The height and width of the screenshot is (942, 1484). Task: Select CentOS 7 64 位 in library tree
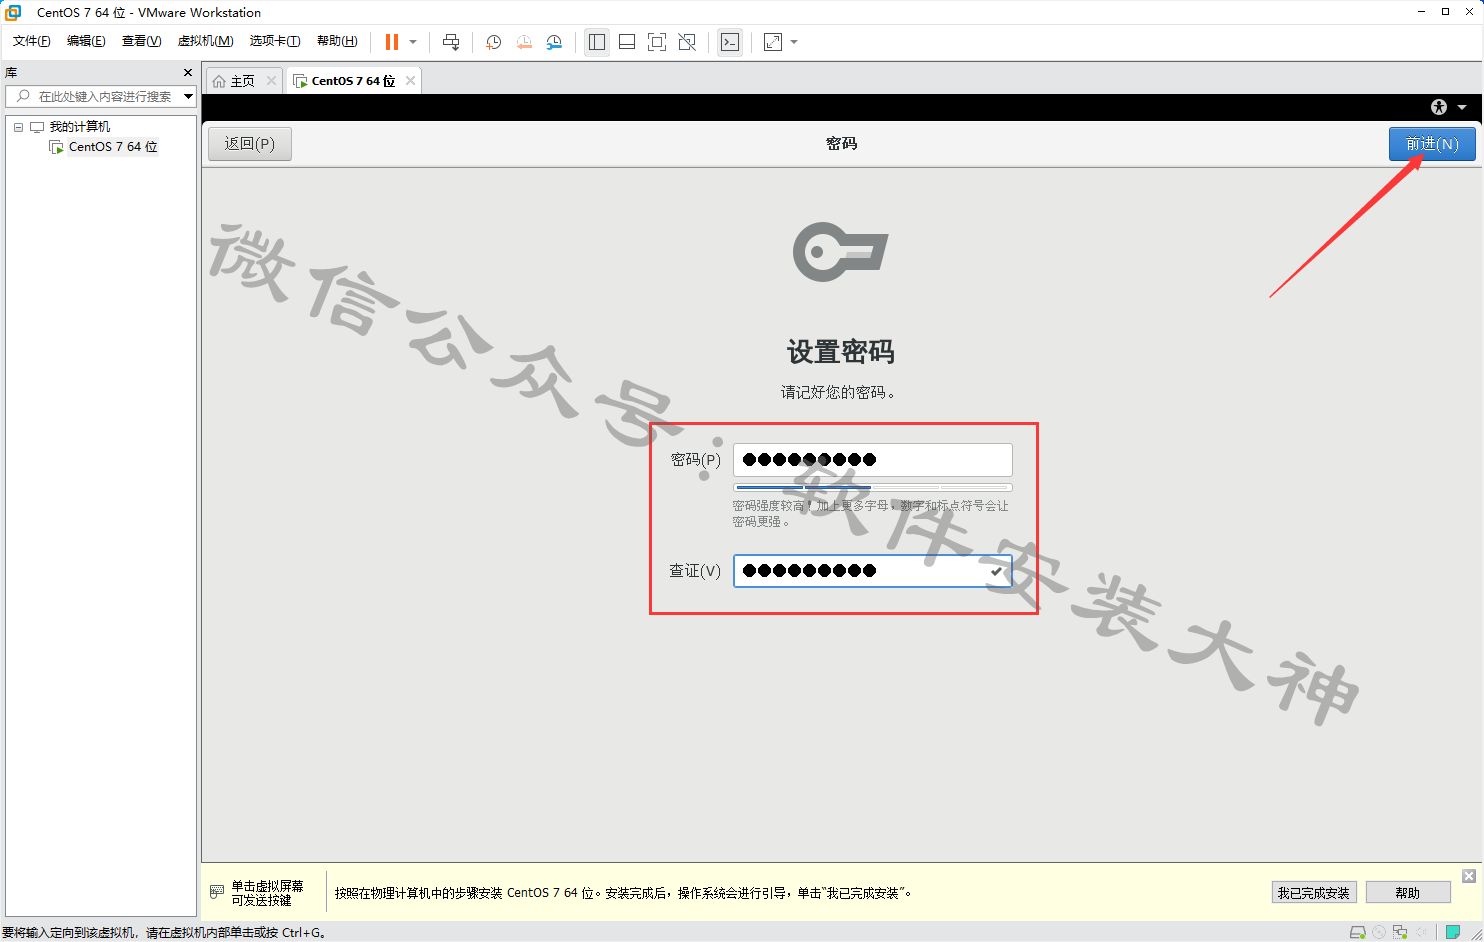[113, 147]
